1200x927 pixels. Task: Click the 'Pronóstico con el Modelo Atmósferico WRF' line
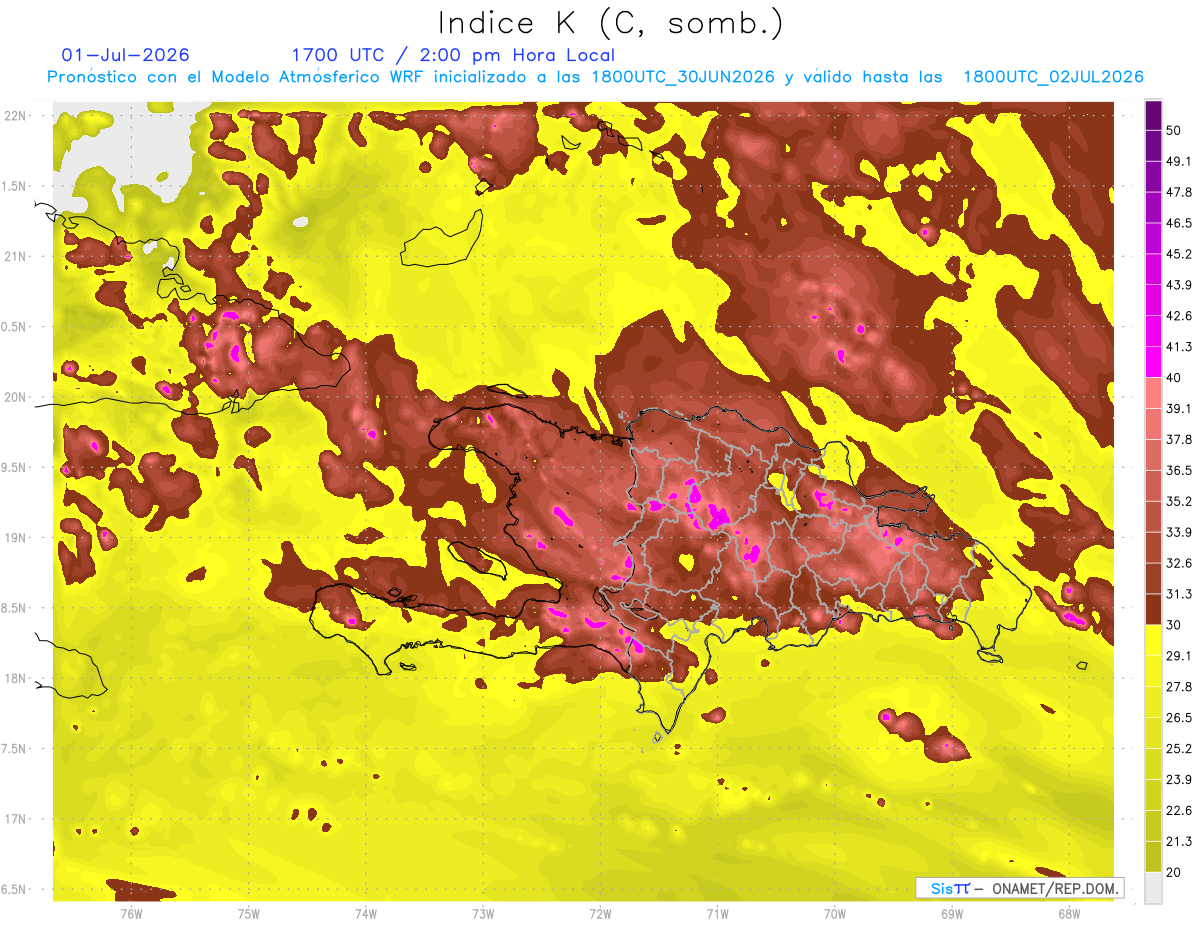pos(595,77)
